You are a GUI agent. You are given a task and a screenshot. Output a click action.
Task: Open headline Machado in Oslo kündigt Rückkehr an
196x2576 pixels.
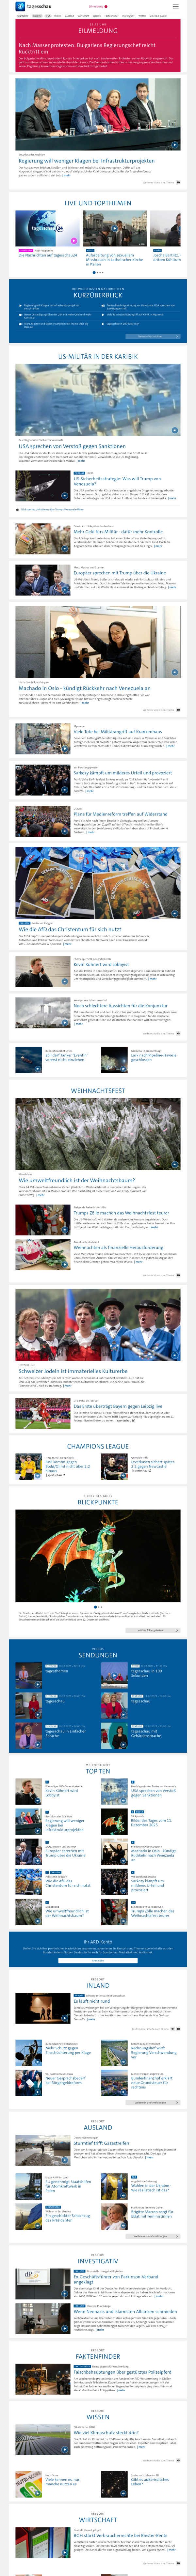84,688
